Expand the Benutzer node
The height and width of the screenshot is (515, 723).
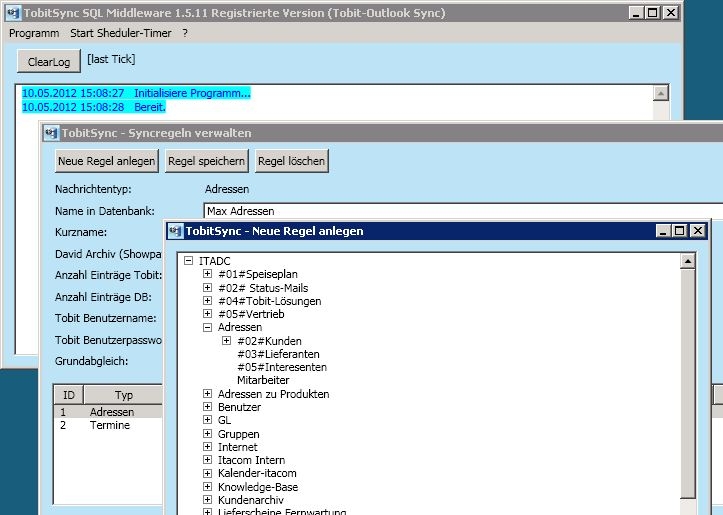point(207,407)
